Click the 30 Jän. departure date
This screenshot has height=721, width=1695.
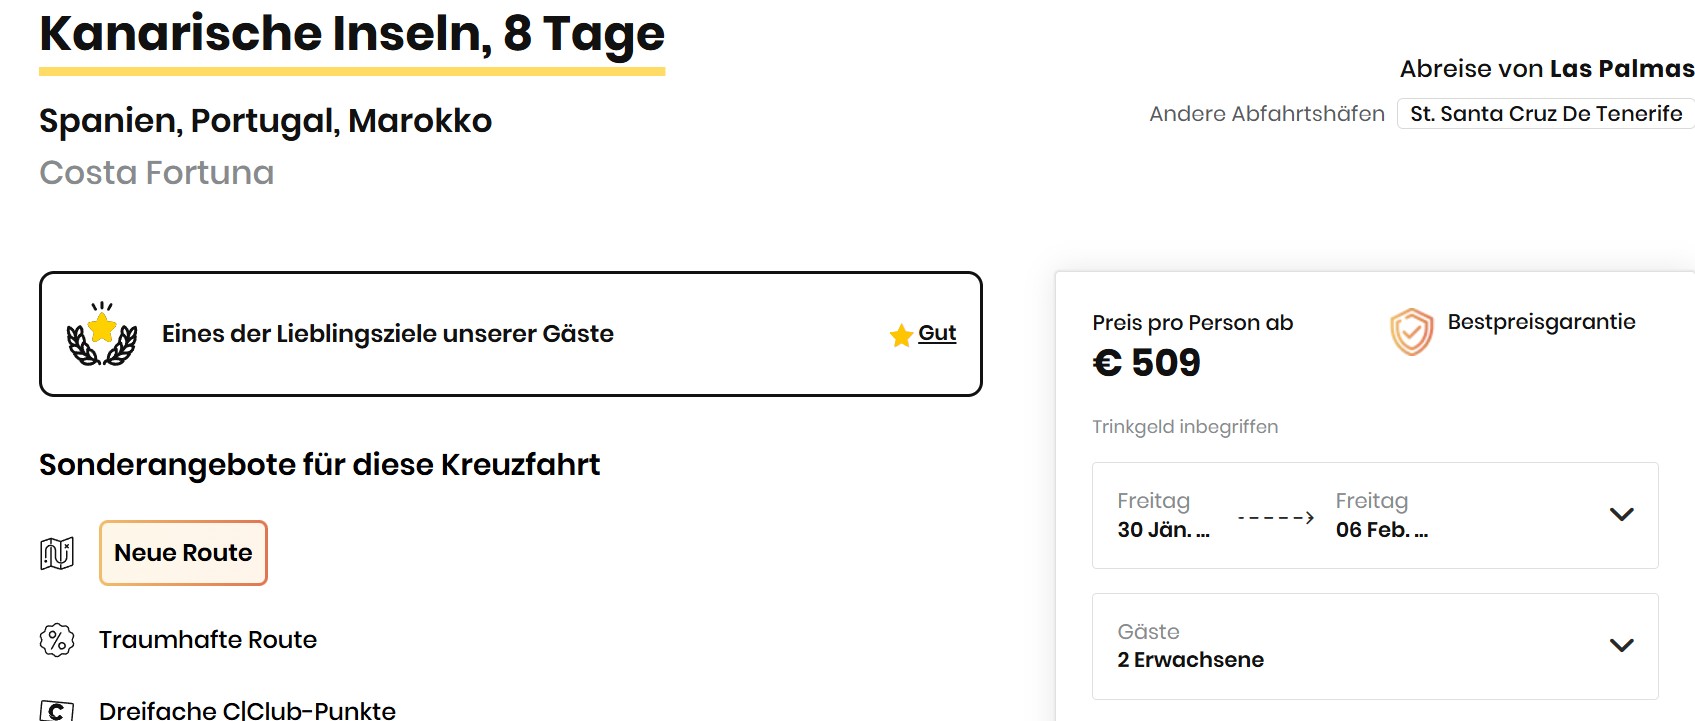point(1163,530)
